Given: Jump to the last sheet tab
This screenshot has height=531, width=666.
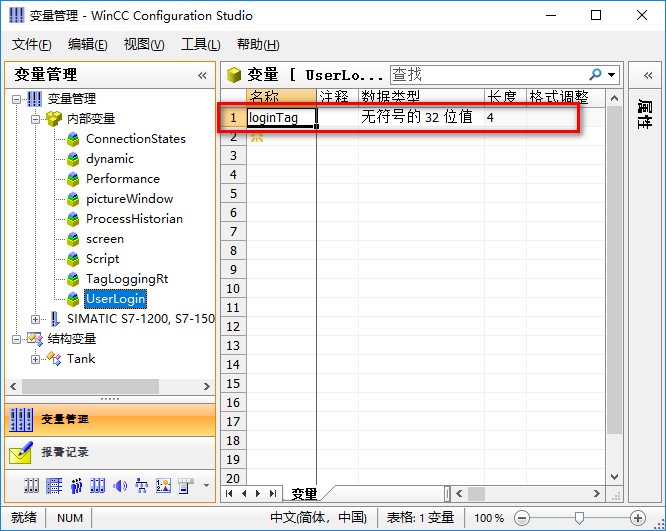Looking at the screenshot, I should point(273,493).
